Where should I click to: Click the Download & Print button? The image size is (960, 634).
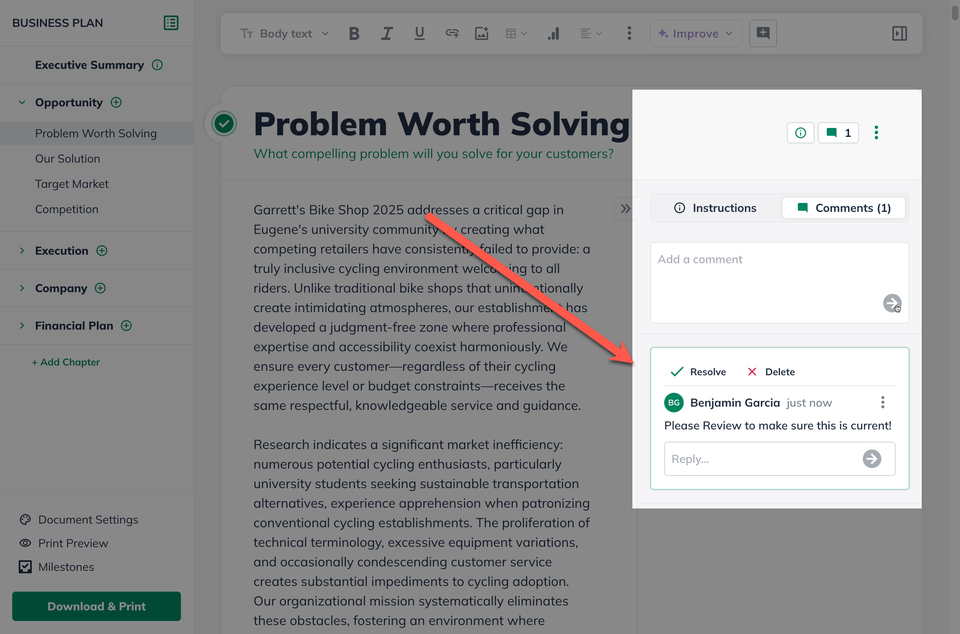[x=96, y=606]
